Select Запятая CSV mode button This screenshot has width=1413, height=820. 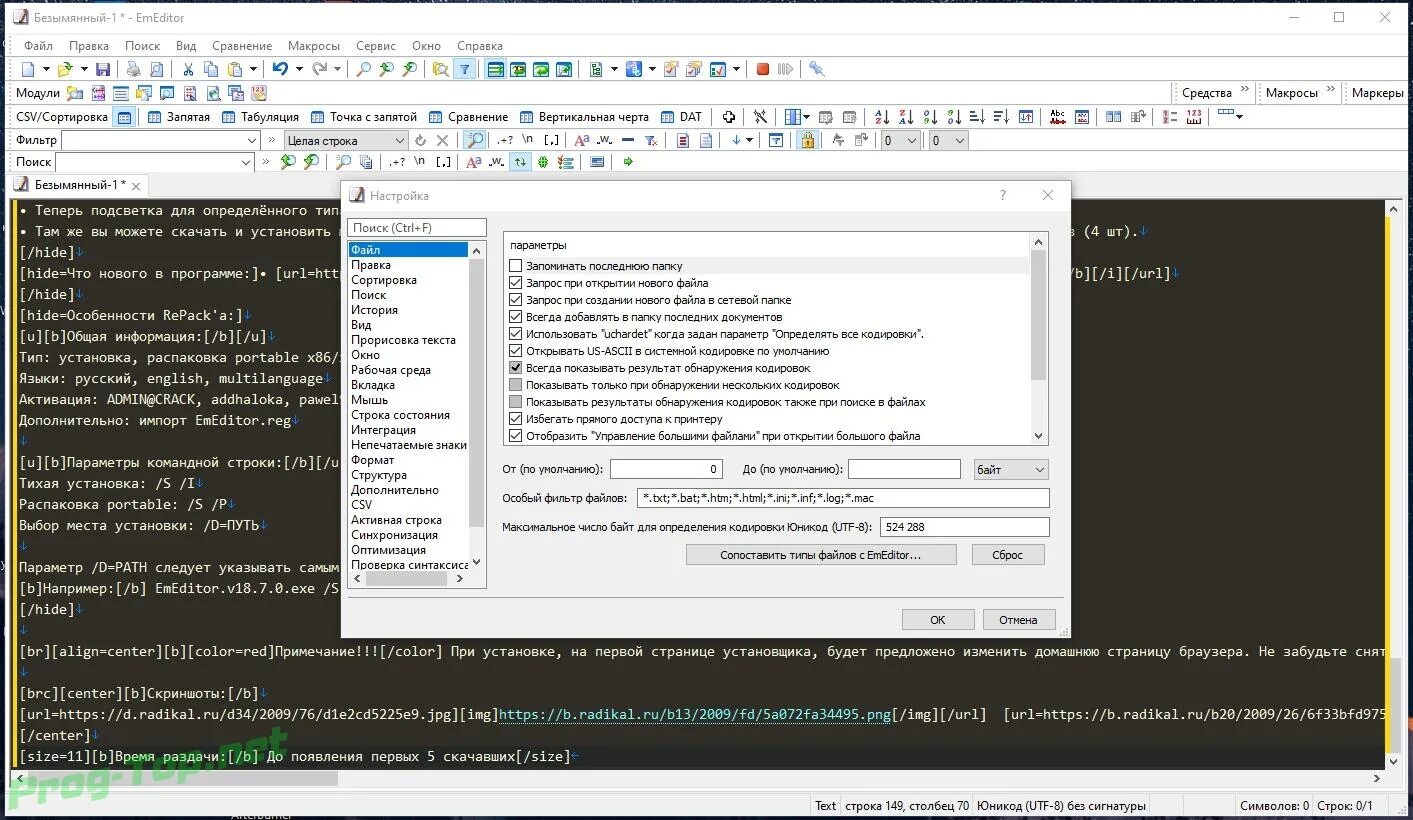pyautogui.click(x=178, y=117)
